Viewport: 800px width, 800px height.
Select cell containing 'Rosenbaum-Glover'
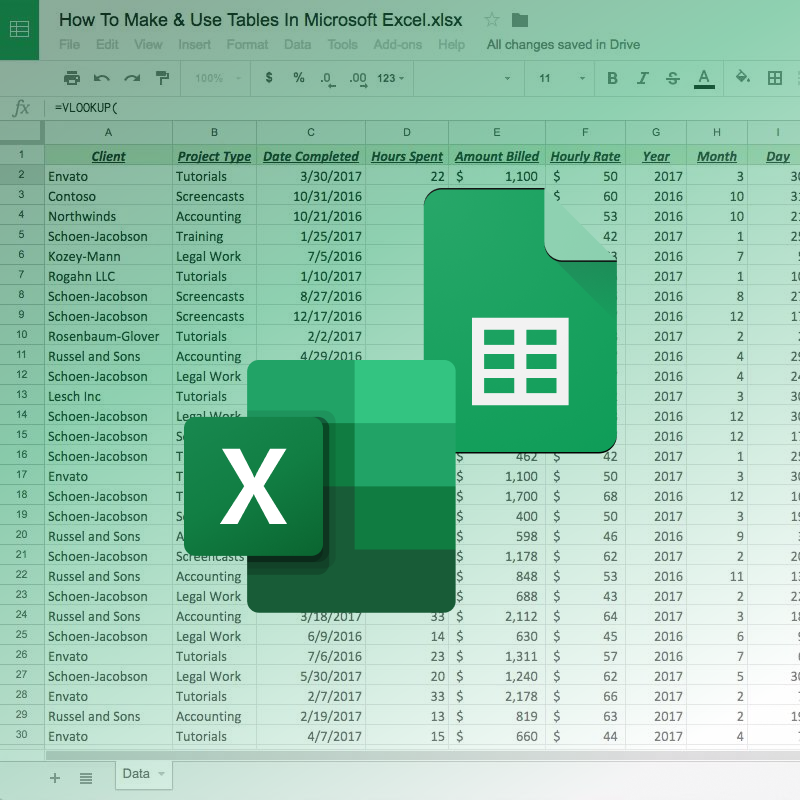coord(108,336)
